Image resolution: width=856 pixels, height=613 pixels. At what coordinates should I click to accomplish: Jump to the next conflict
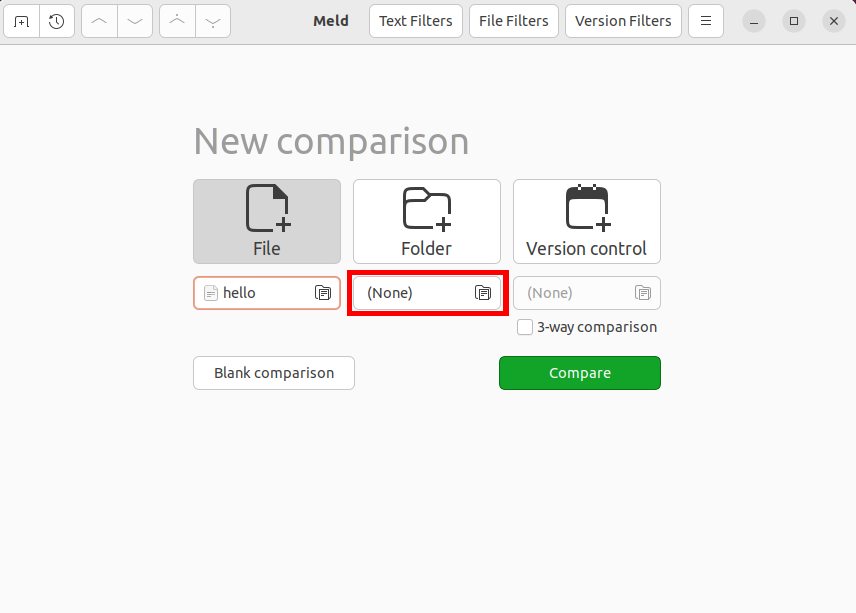[x=213, y=21]
